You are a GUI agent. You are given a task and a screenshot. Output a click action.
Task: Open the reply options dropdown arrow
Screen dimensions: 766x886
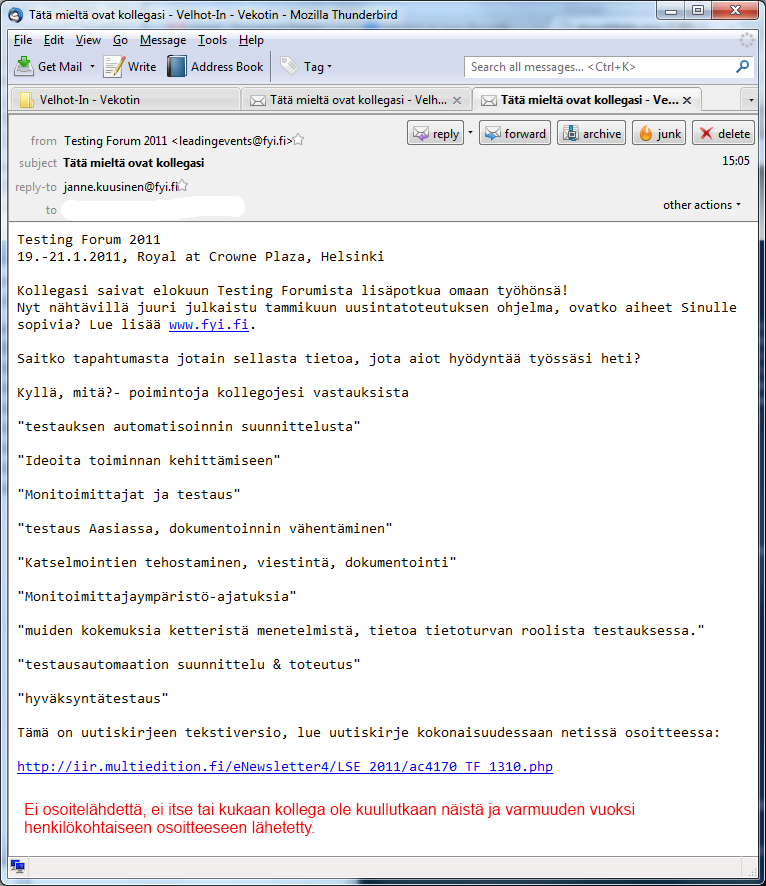pyautogui.click(x=469, y=134)
